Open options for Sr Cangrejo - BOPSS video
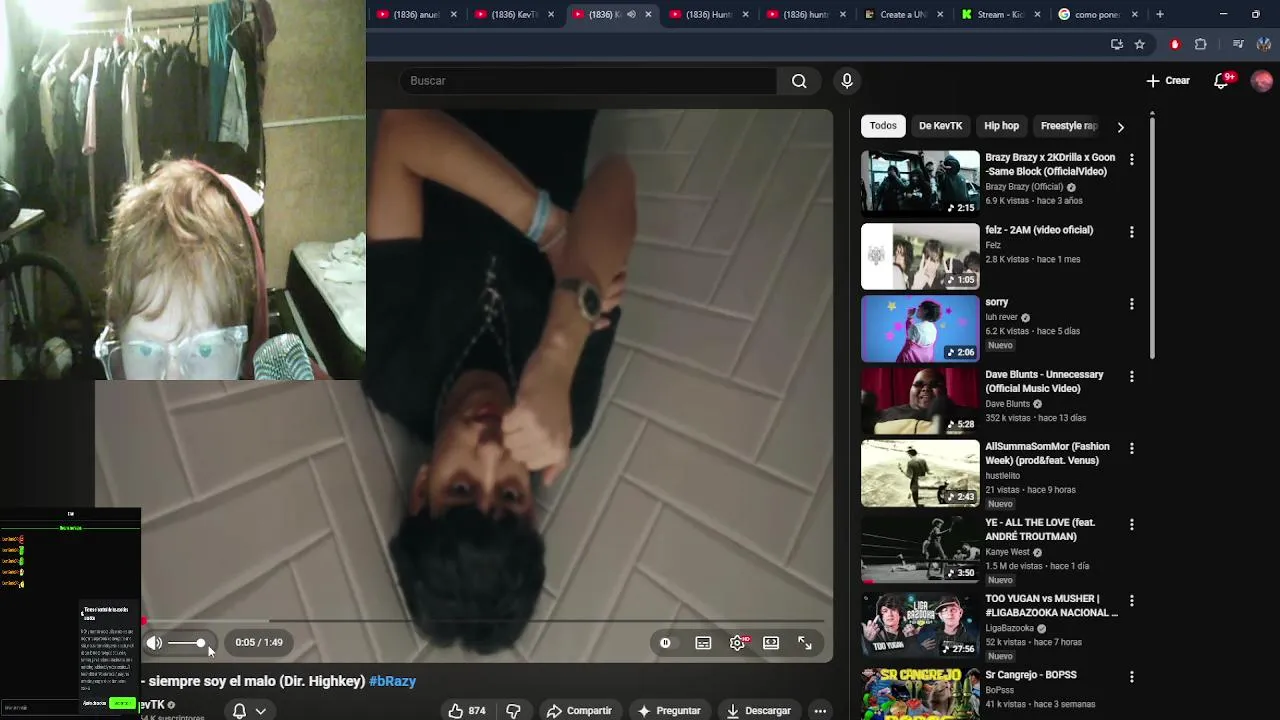The width and height of the screenshot is (1280, 720). (1131, 677)
